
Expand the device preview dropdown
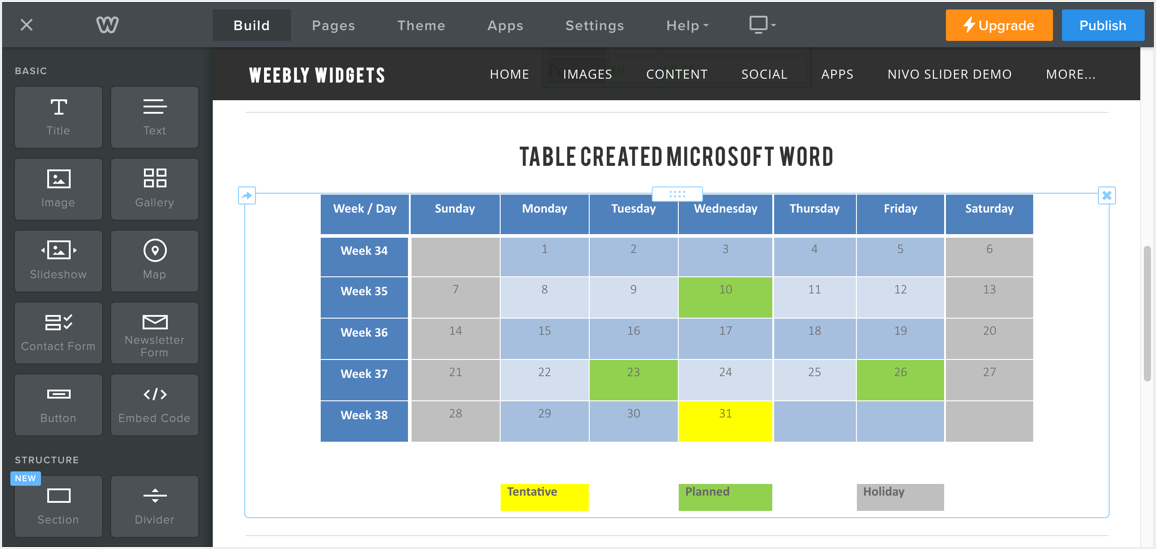762,25
